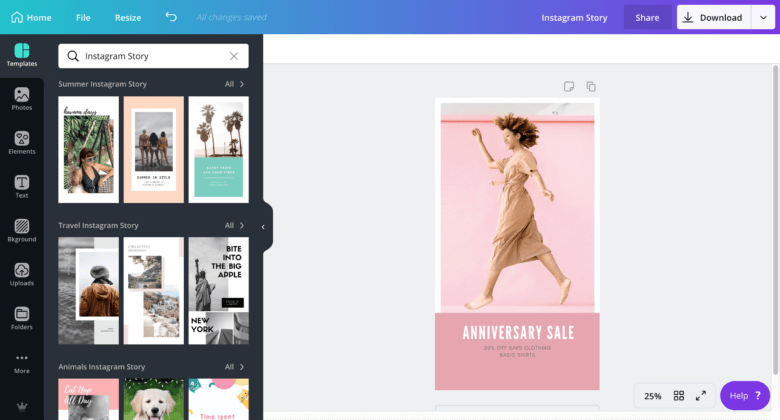Select the gray brown-jacket travel template
This screenshot has width=780, height=420.
click(x=89, y=291)
